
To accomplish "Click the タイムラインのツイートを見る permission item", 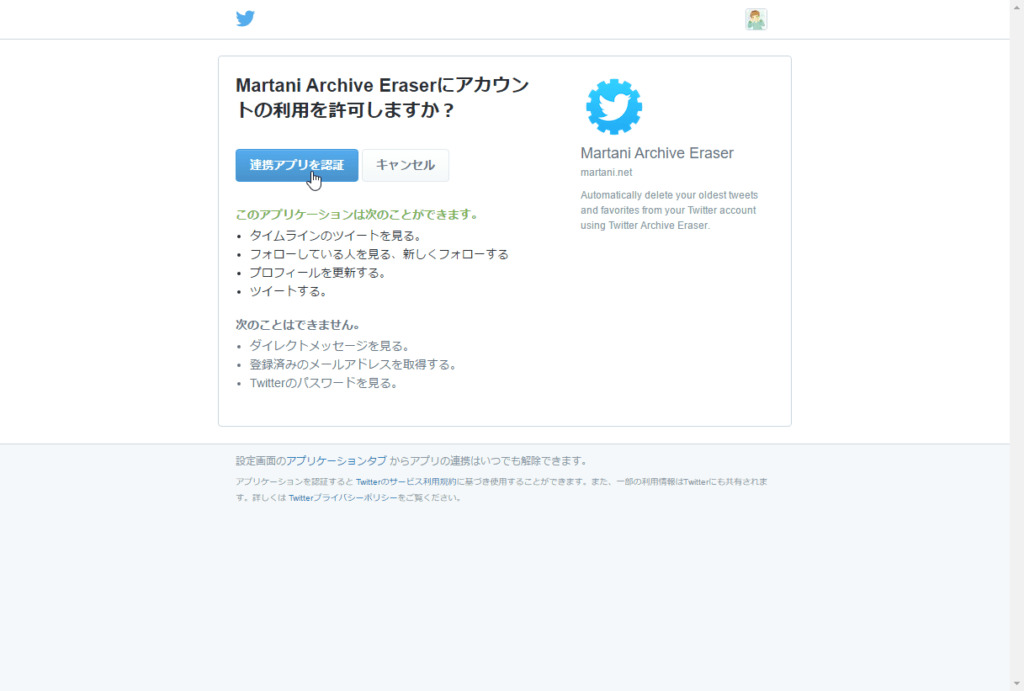I will 336,236.
